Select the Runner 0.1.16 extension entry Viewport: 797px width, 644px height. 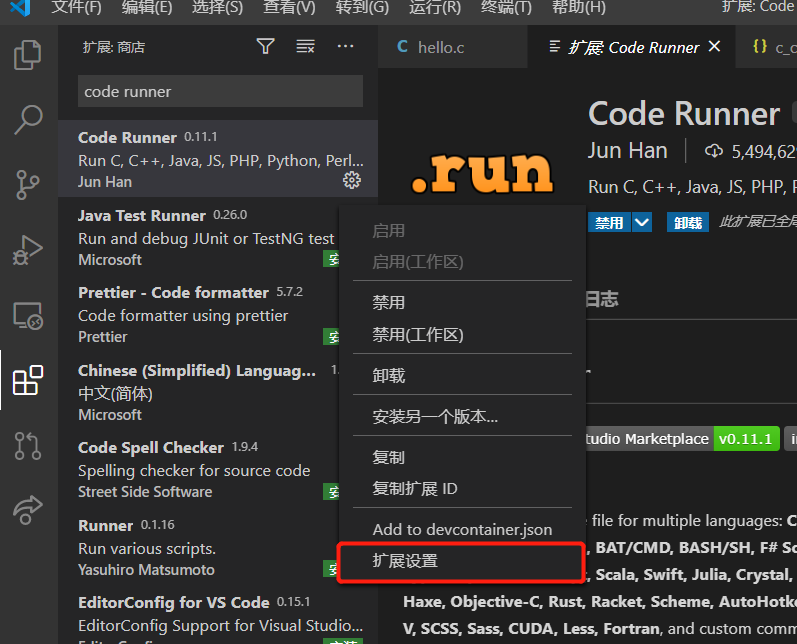point(199,547)
